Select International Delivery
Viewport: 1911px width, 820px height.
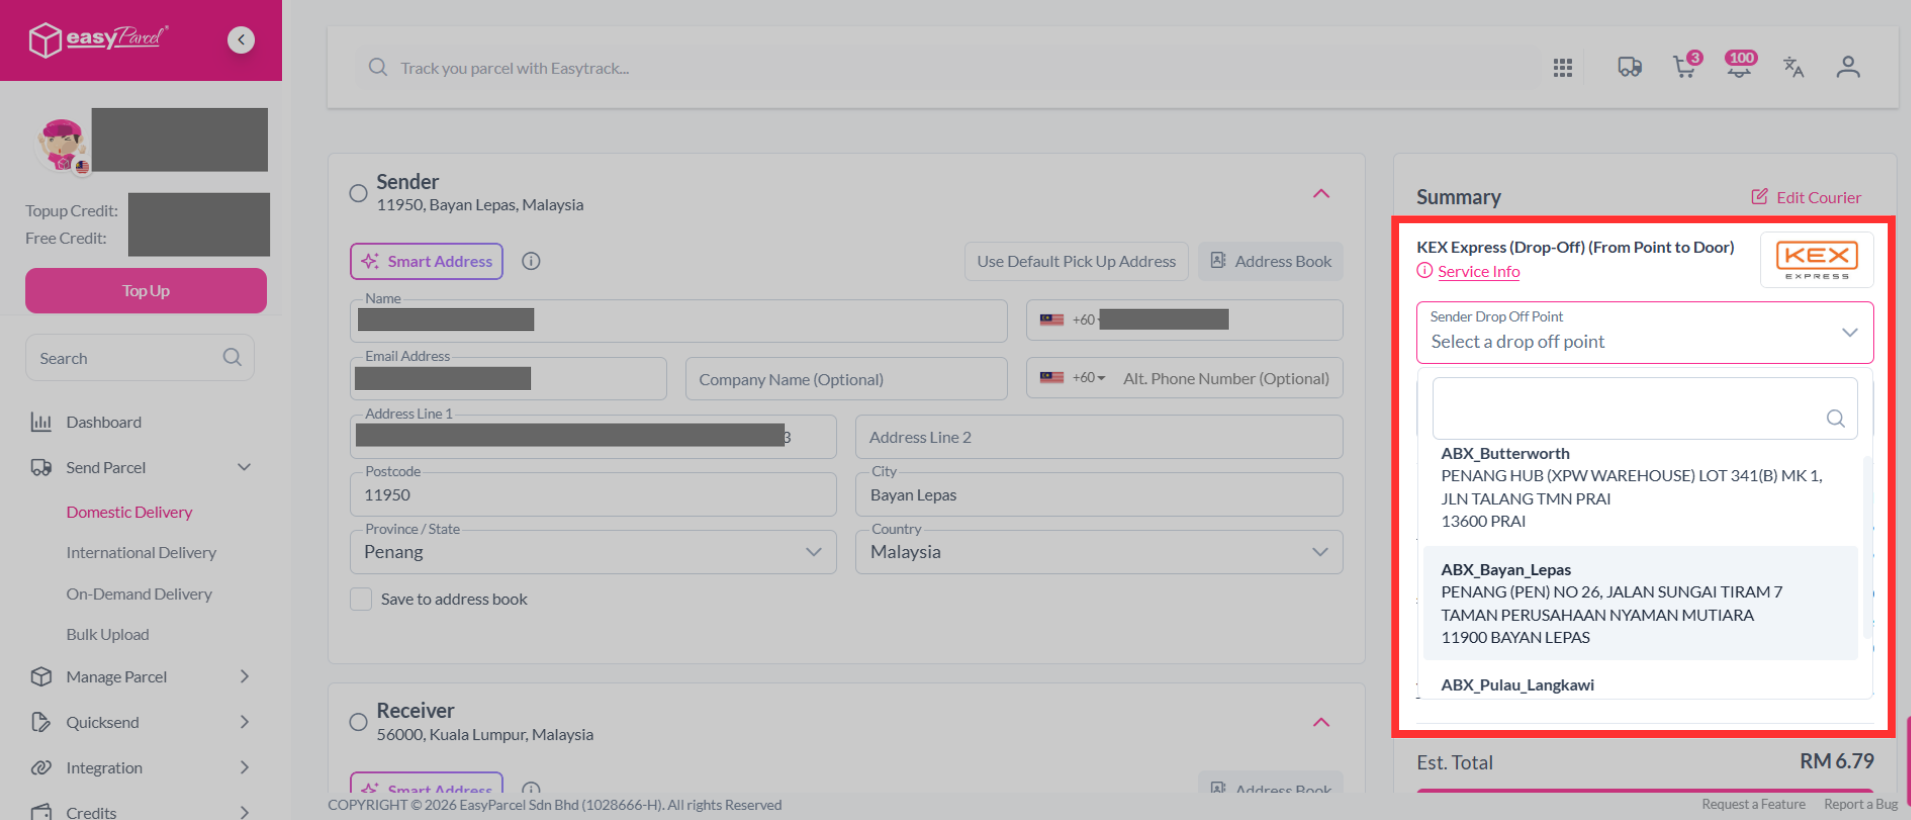point(141,552)
